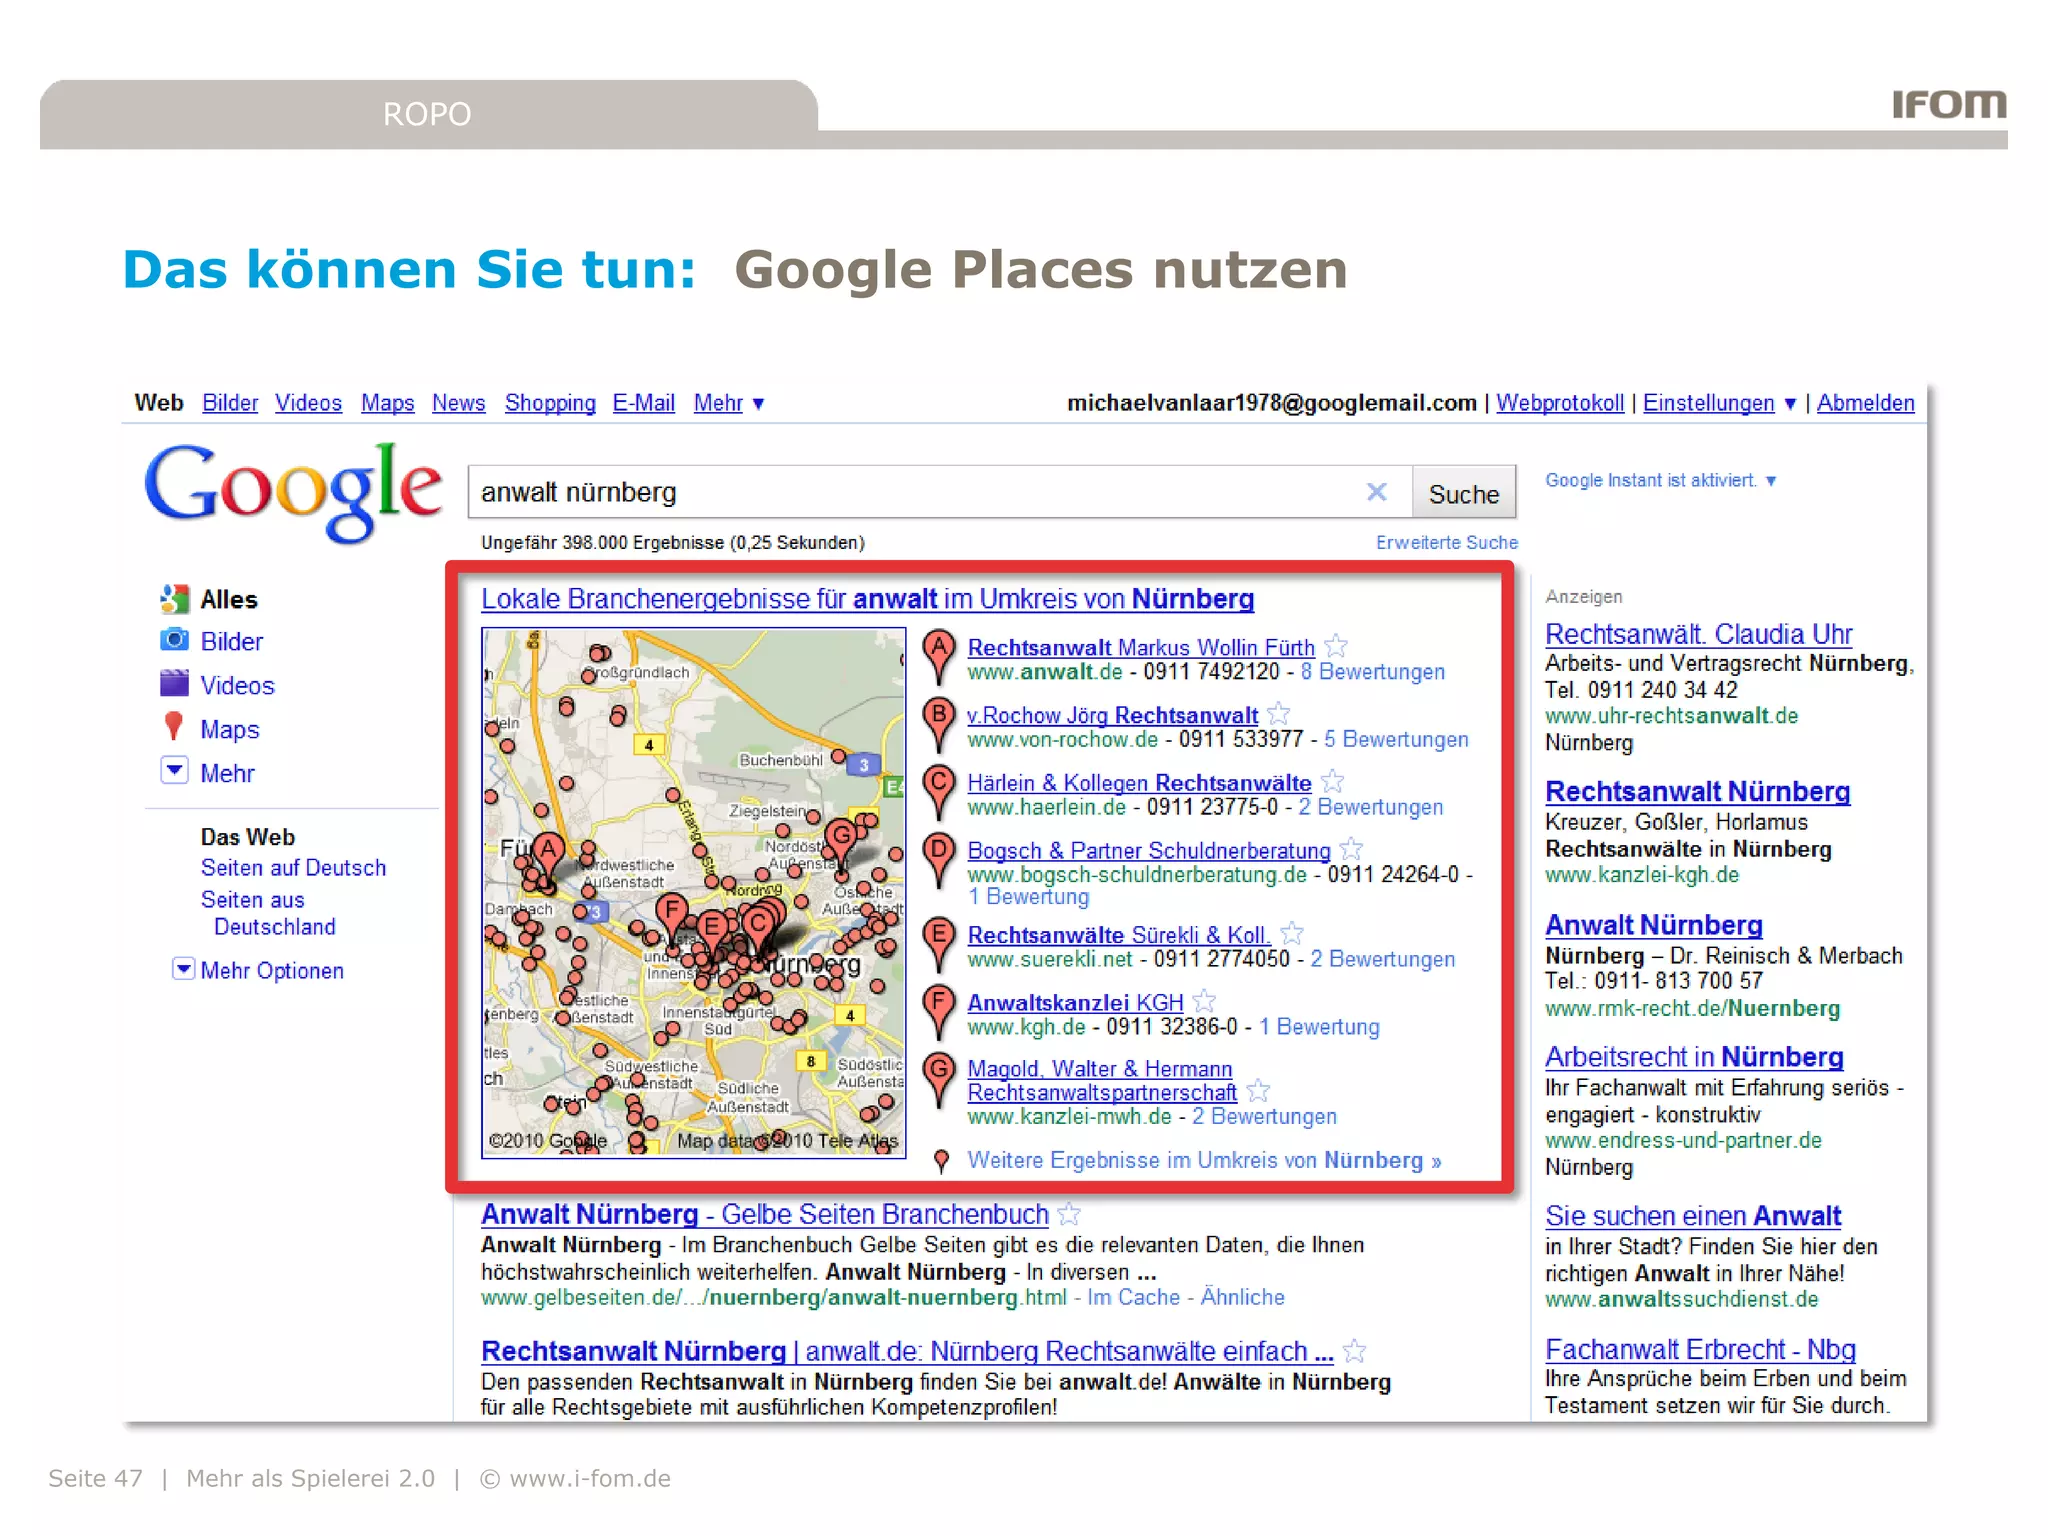Click the Maps pin icon in sidebar
The width and height of the screenshot is (2048, 1536).
tap(174, 726)
